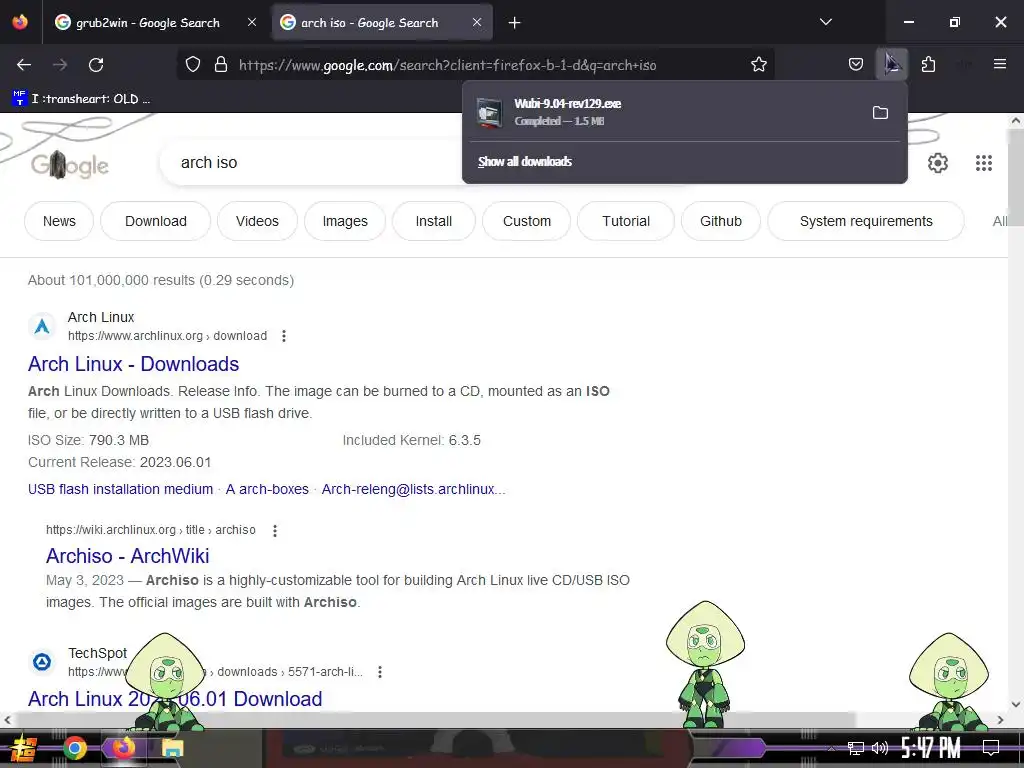Screen dimensions: 1024x768
Task: Click the horizontal scrollbar left arrow
Action: point(7,720)
